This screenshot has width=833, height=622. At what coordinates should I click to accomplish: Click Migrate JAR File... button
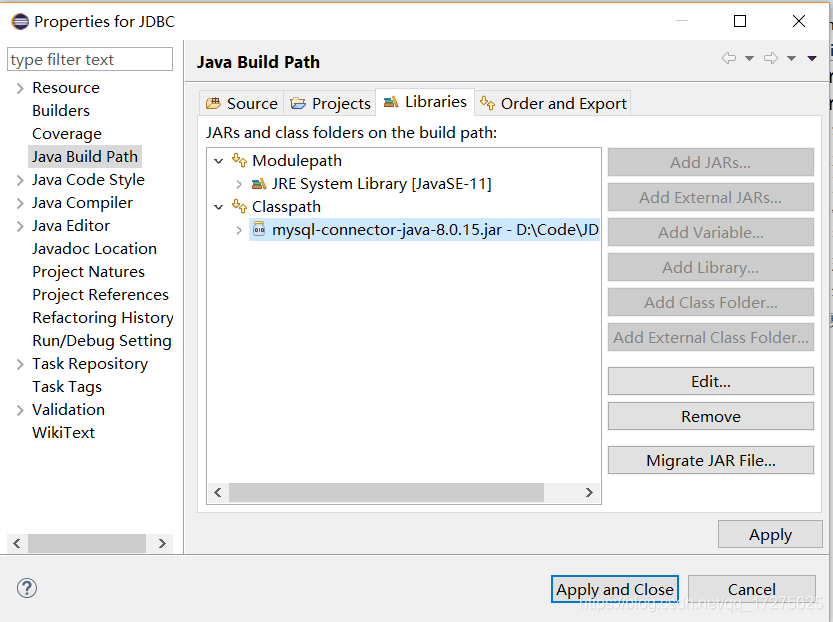point(711,460)
